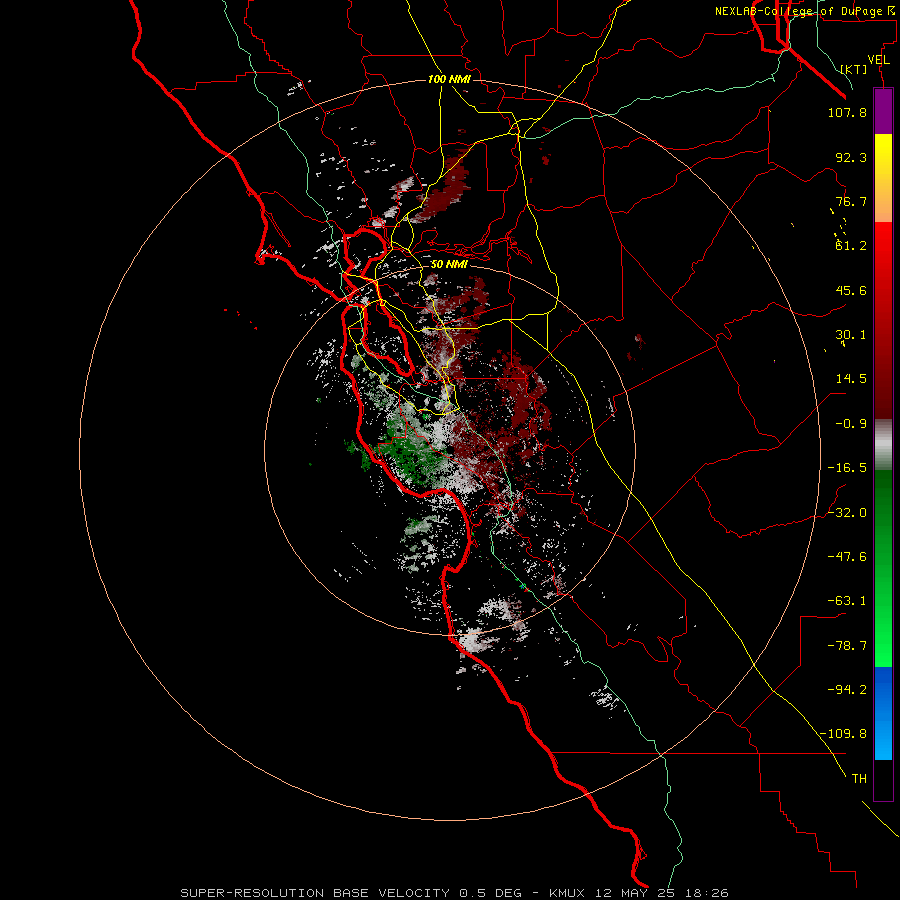Viewport: 900px width, 900px height.
Task: Click the NEXLAB-College of DuPage label
Action: click(807, 11)
